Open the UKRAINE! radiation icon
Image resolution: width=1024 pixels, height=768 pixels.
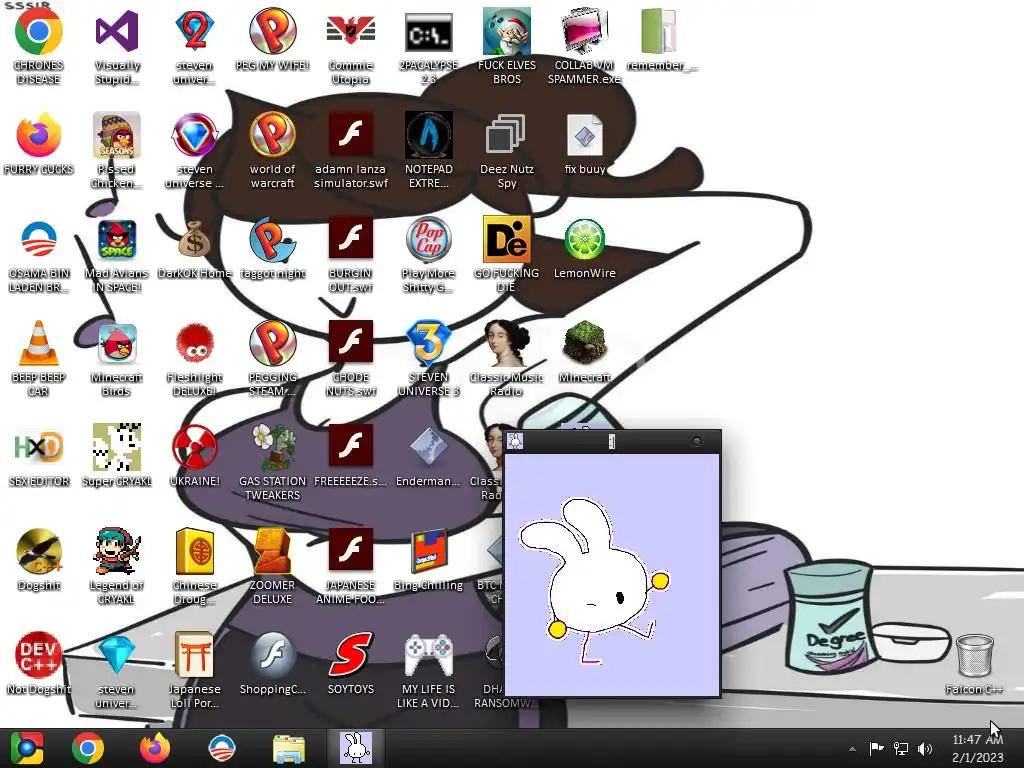click(x=195, y=447)
